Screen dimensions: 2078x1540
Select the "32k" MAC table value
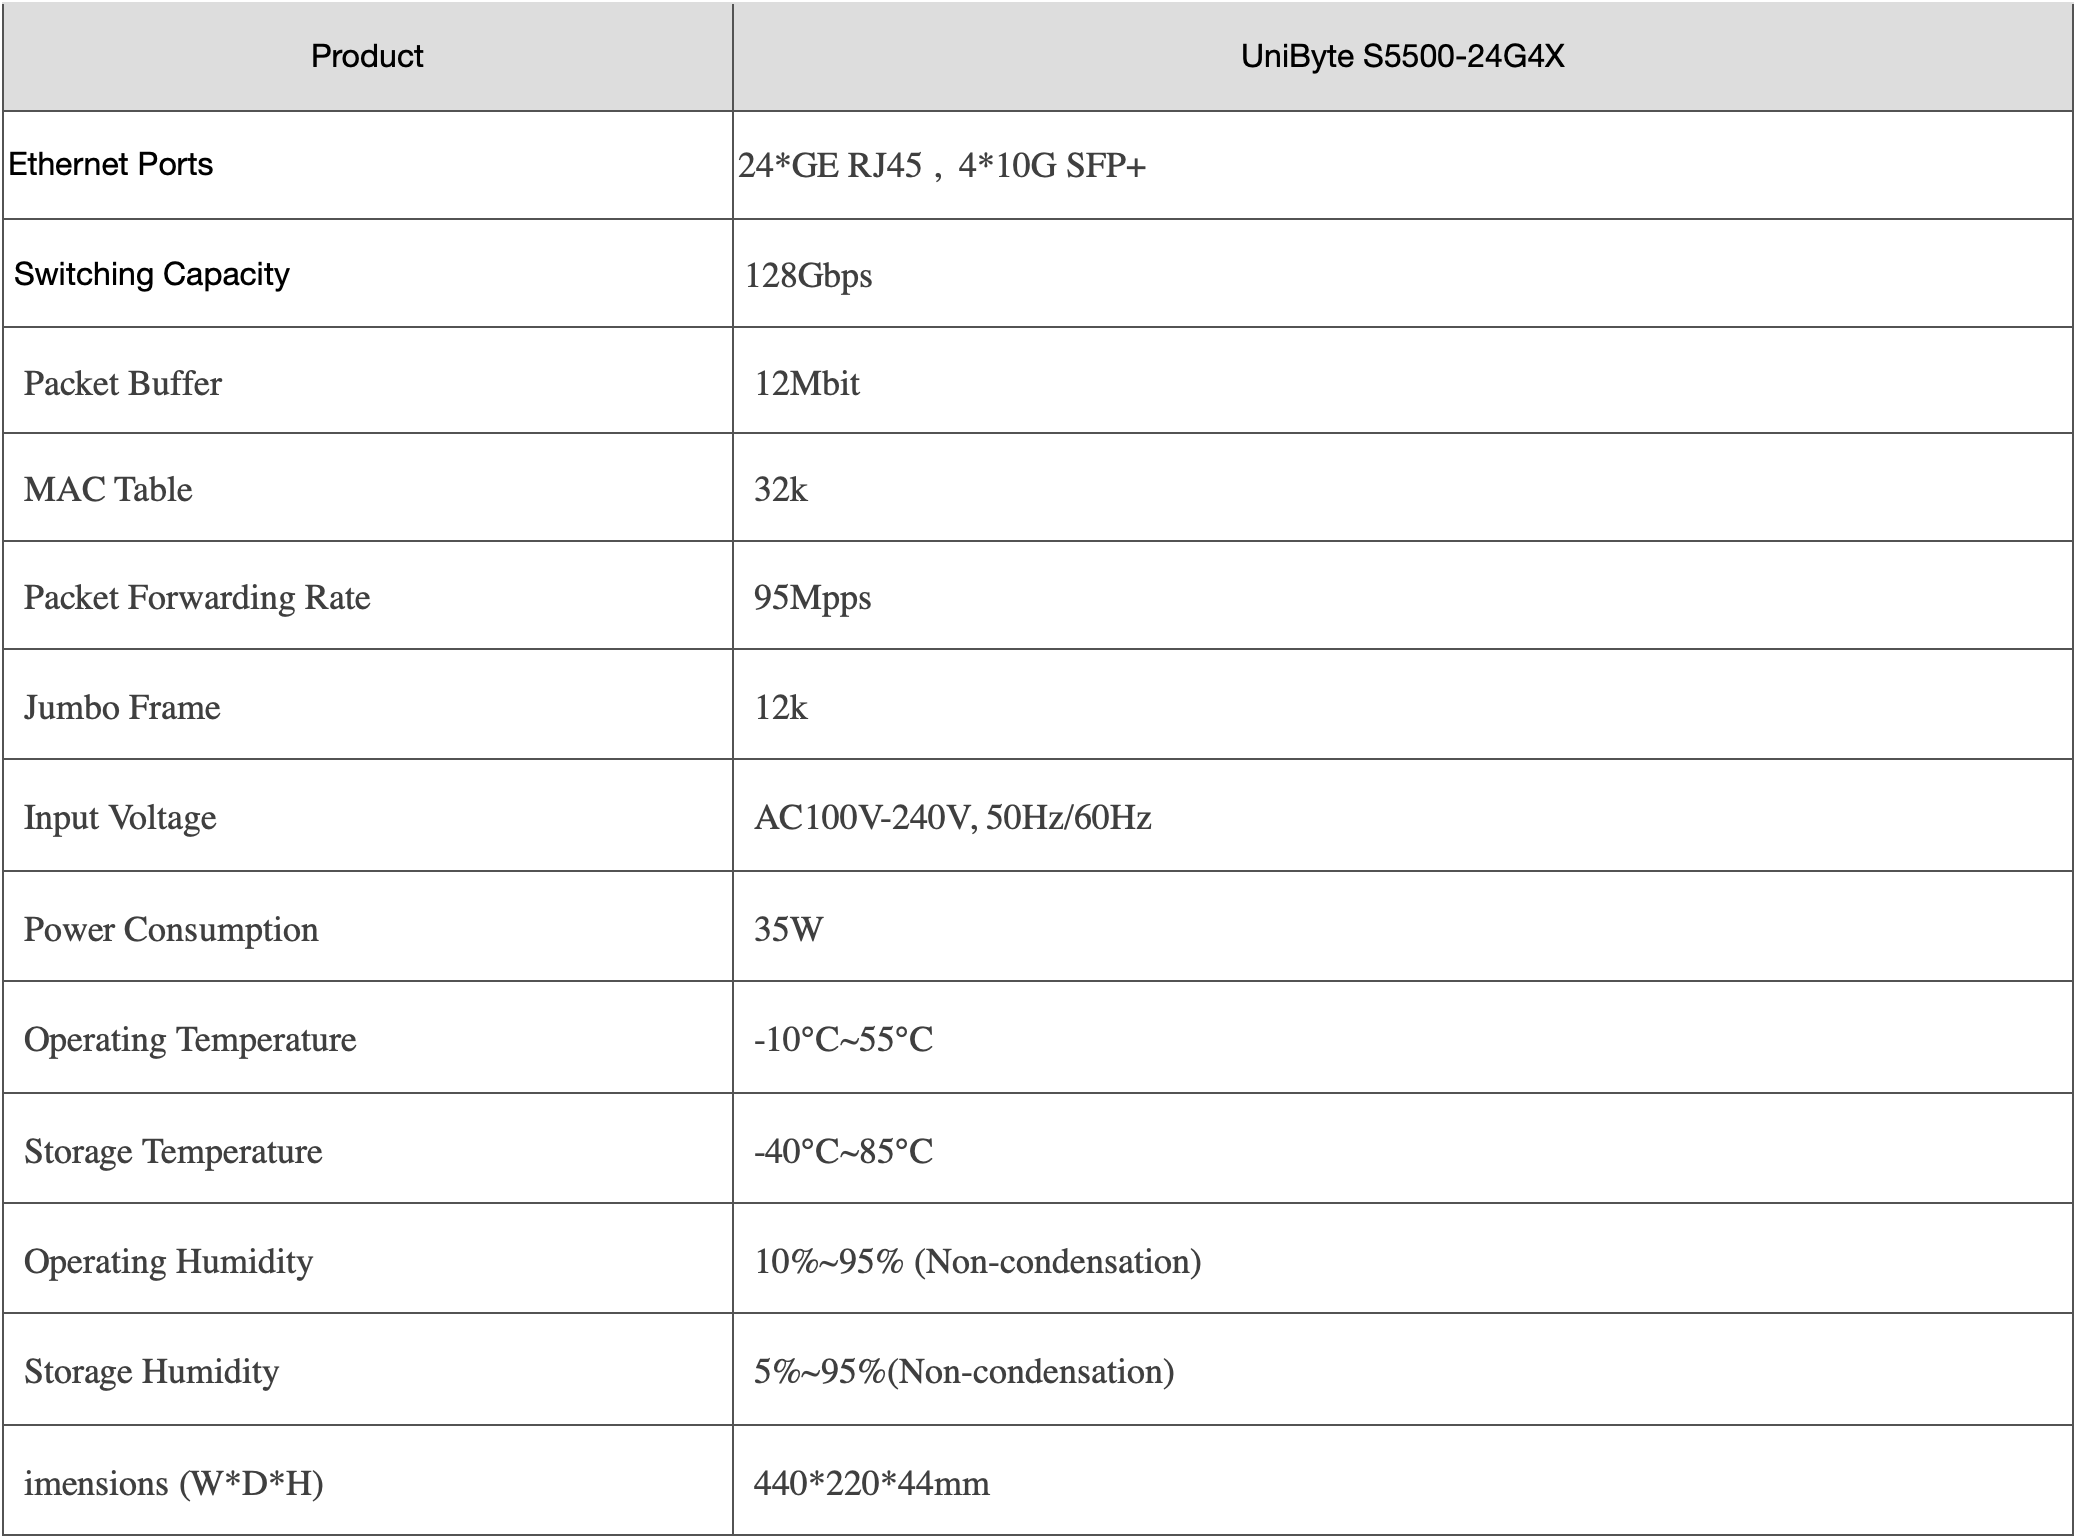(x=780, y=489)
